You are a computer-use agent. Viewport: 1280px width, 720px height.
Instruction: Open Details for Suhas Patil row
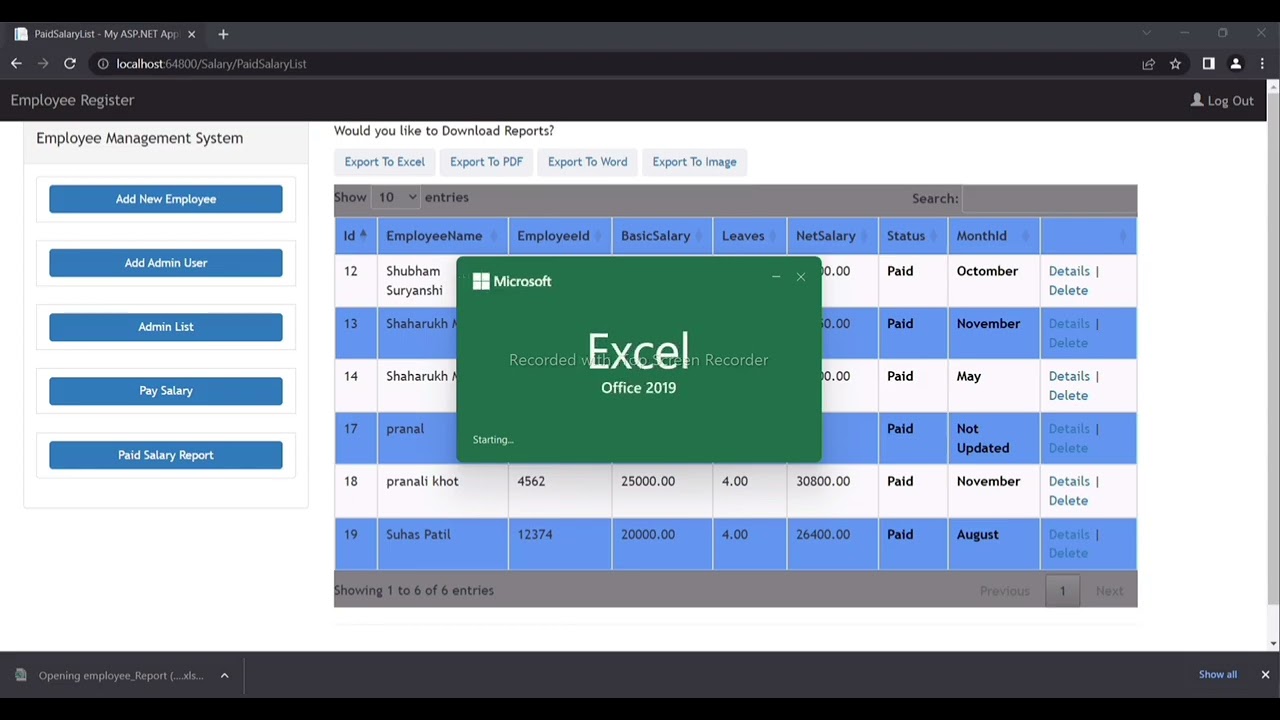pyautogui.click(x=1069, y=534)
